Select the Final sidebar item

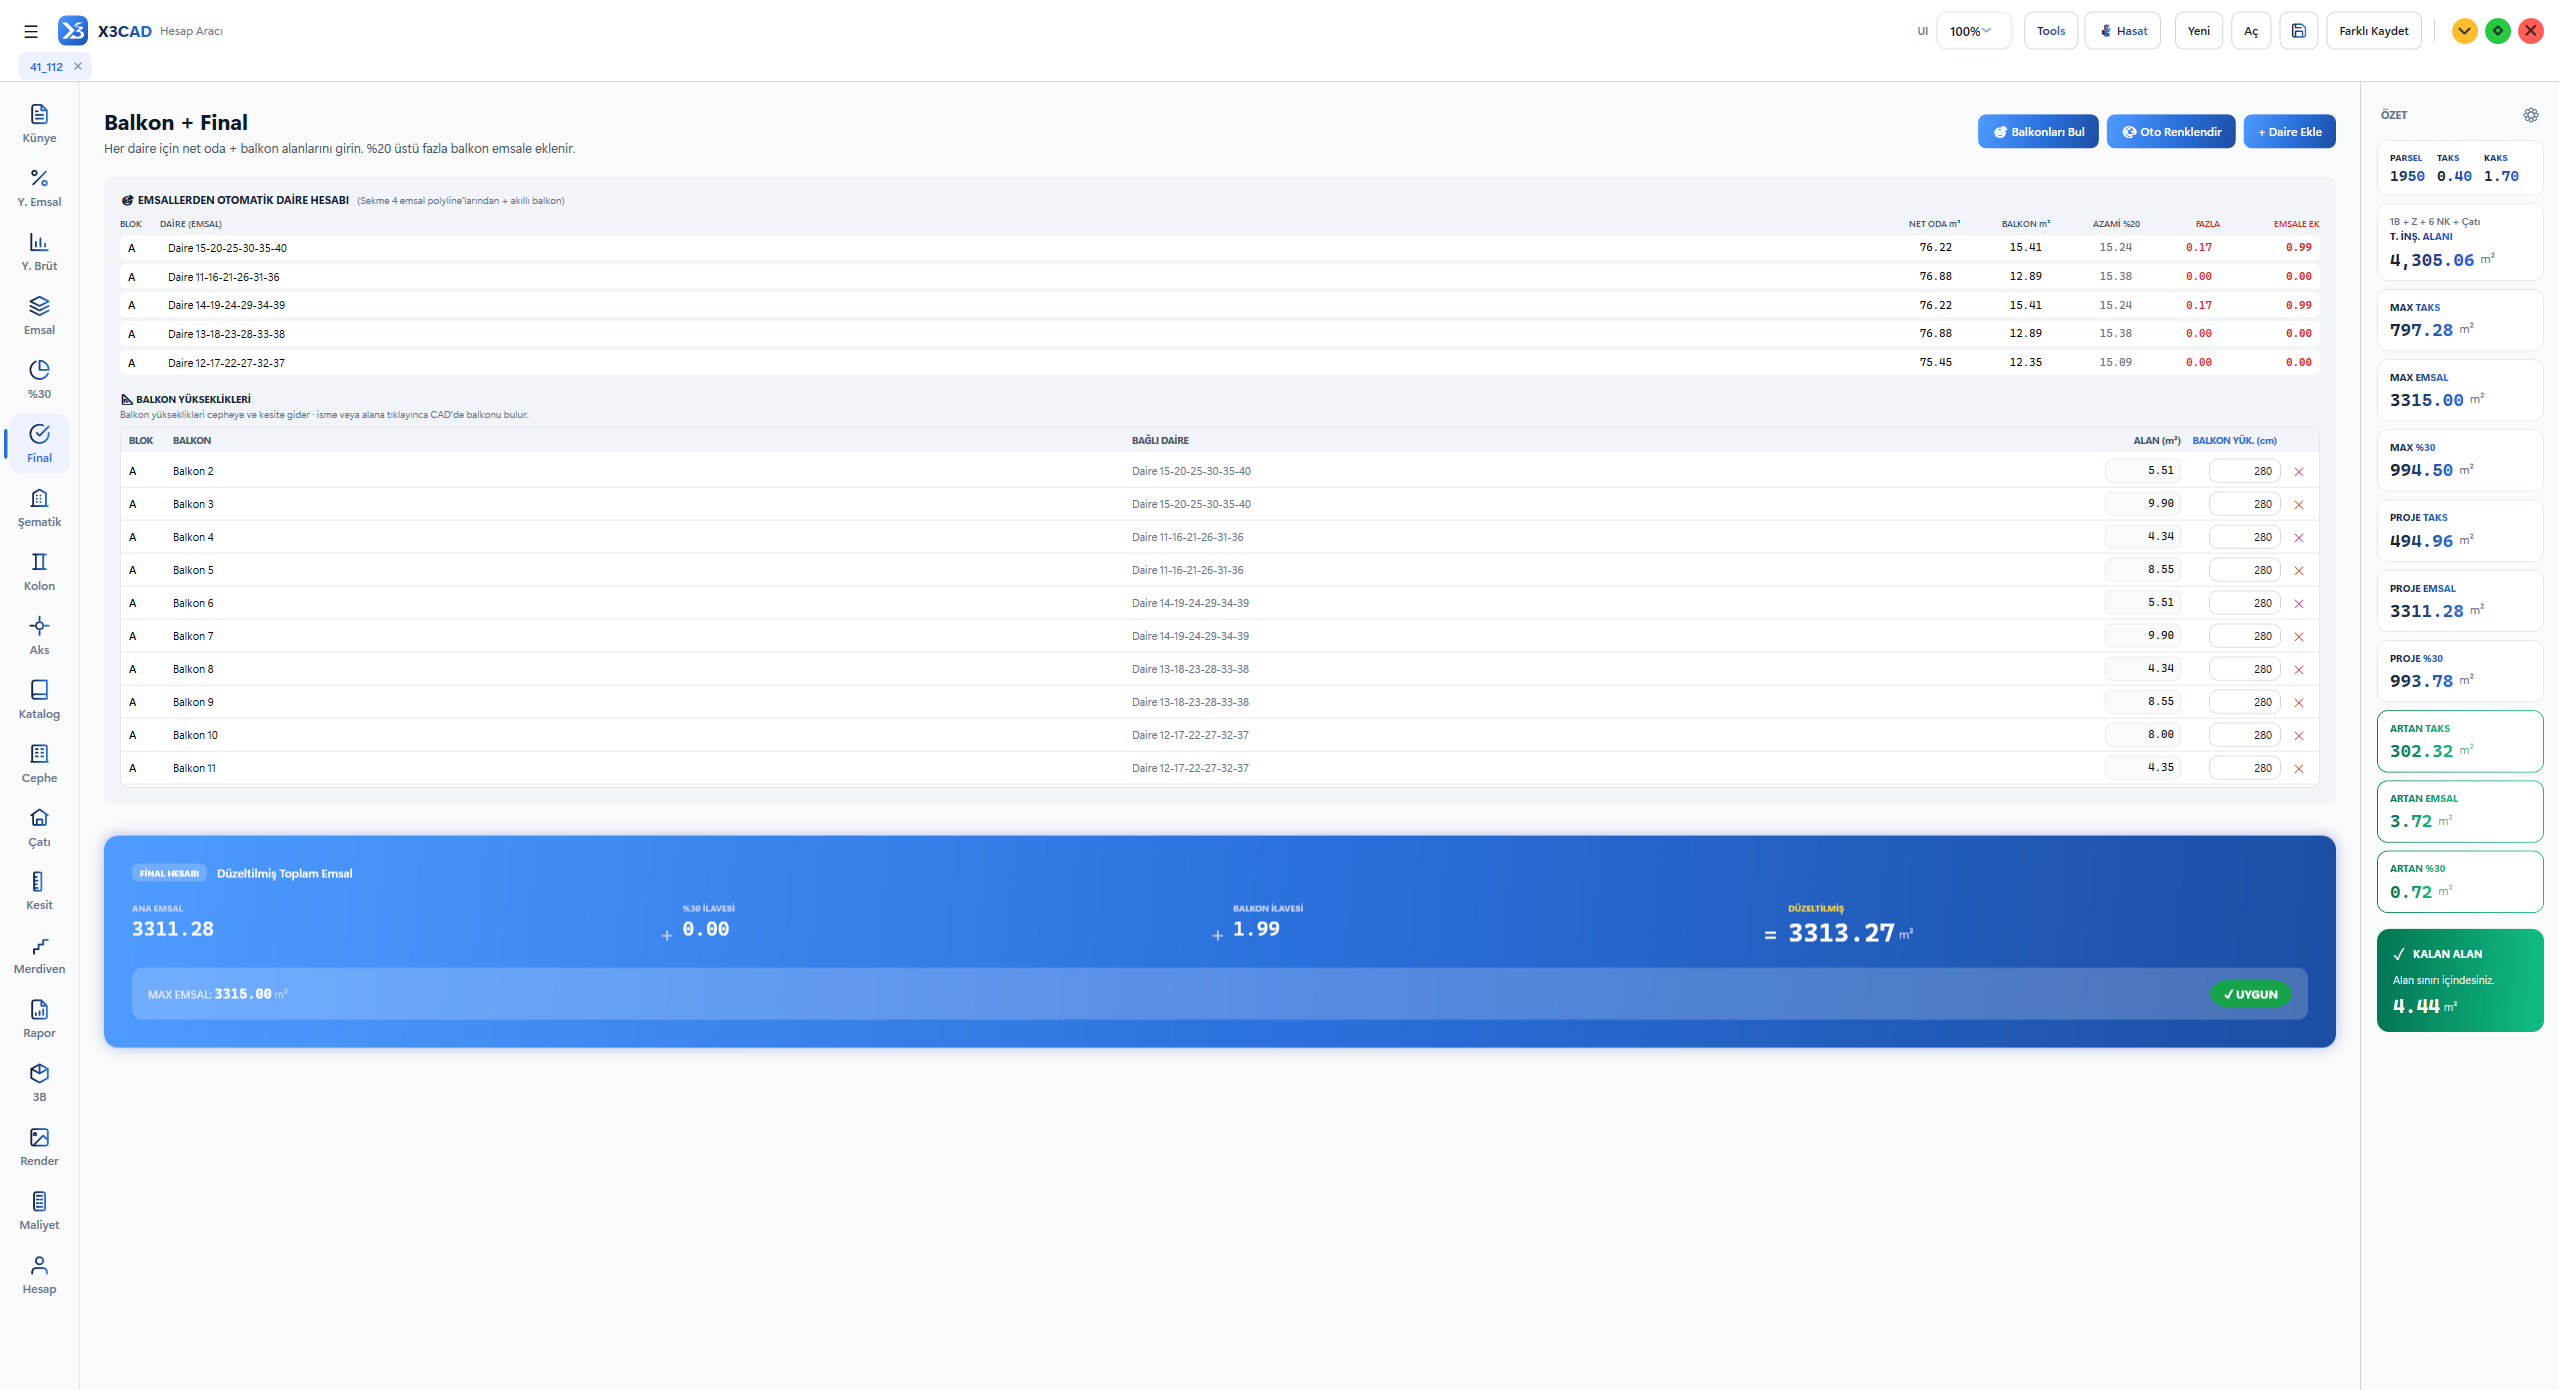39,443
